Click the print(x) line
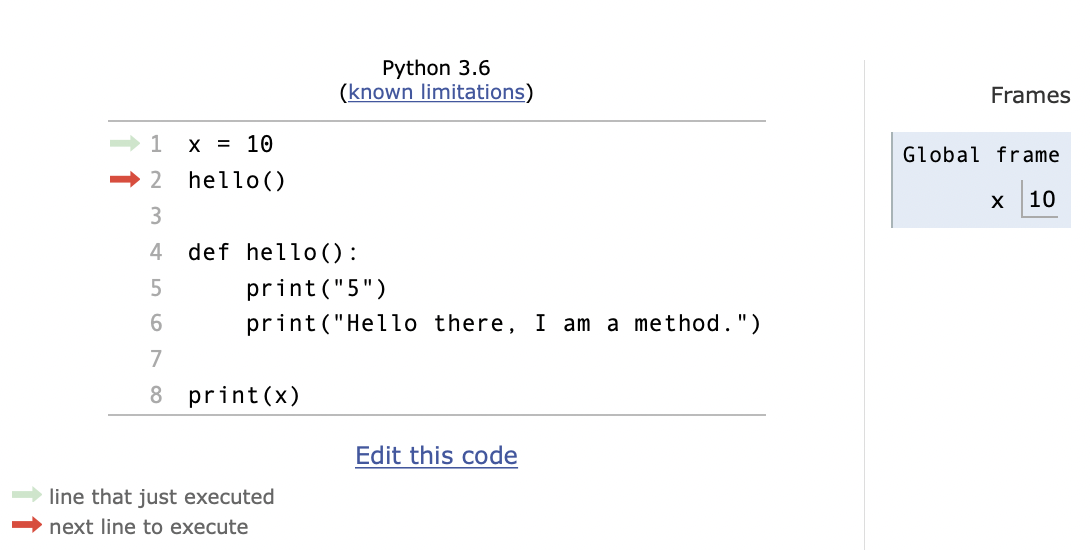 tap(244, 396)
